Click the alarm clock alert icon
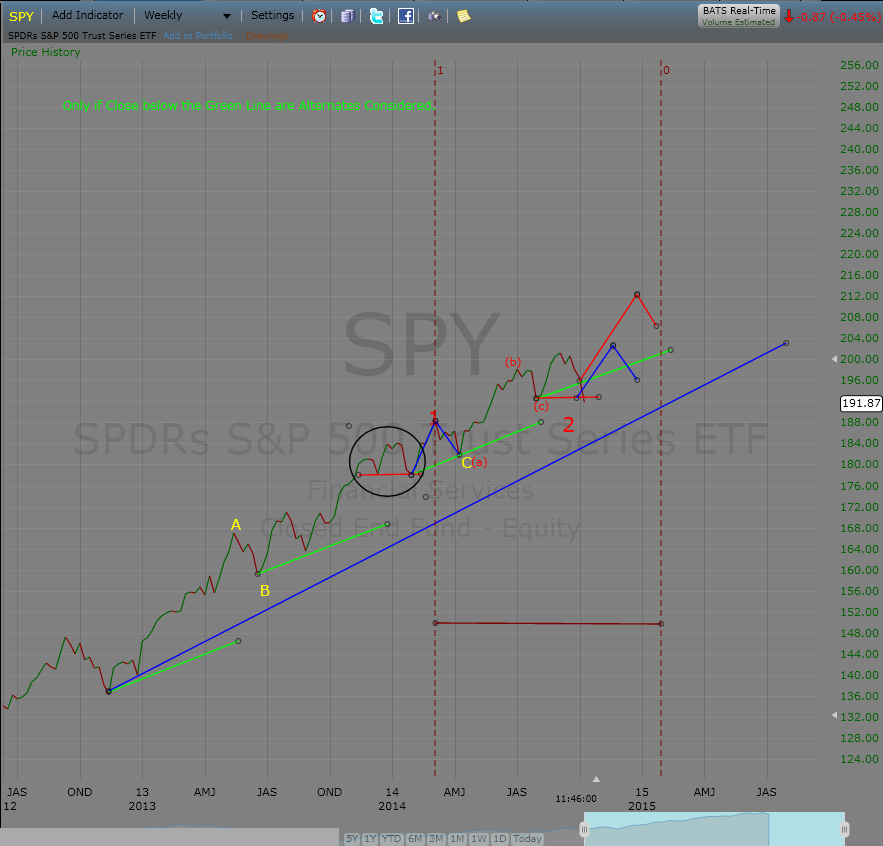 [319, 16]
